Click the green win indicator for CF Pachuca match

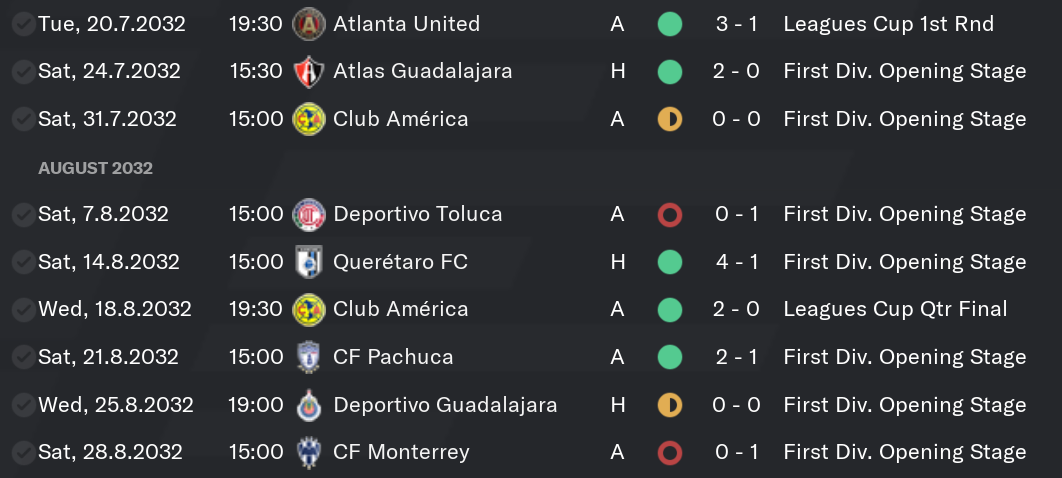(x=670, y=357)
